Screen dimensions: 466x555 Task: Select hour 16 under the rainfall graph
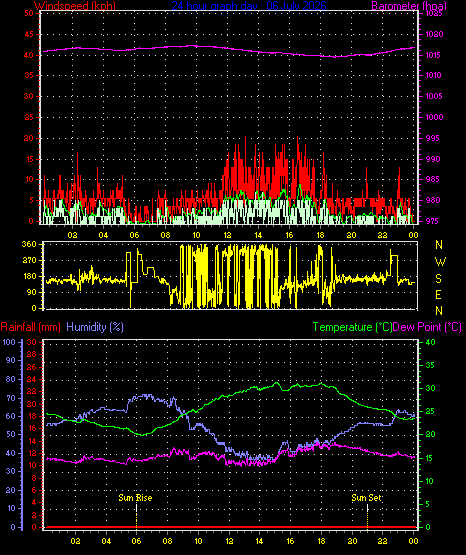(x=290, y=541)
